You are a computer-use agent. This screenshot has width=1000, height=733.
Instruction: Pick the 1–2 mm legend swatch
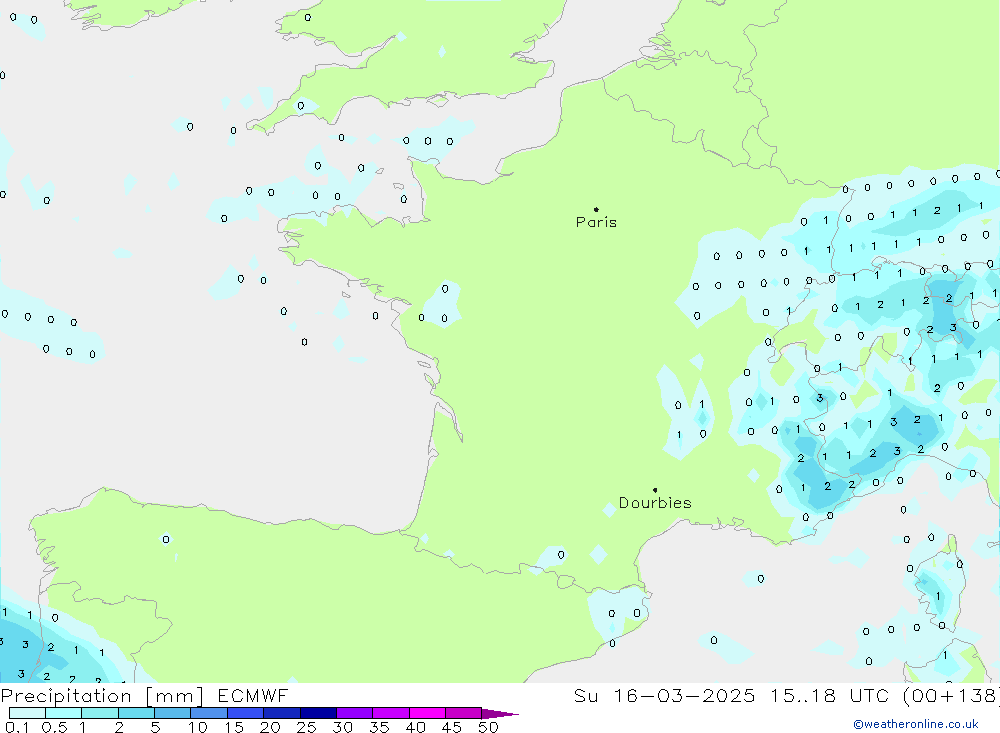[x=100, y=713]
